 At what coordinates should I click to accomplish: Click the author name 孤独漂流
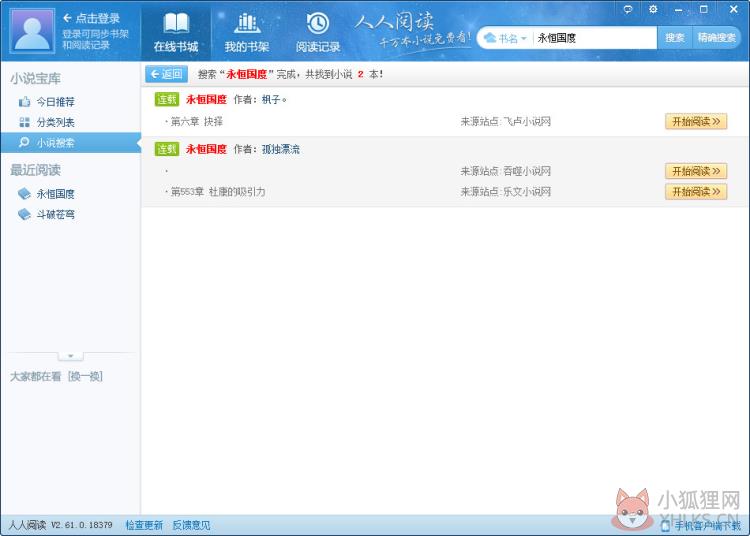tap(281, 149)
